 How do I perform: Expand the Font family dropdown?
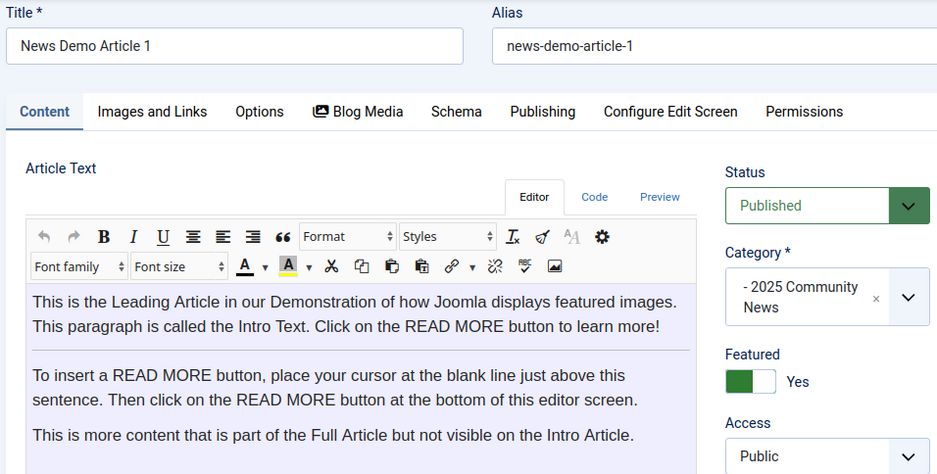click(79, 267)
